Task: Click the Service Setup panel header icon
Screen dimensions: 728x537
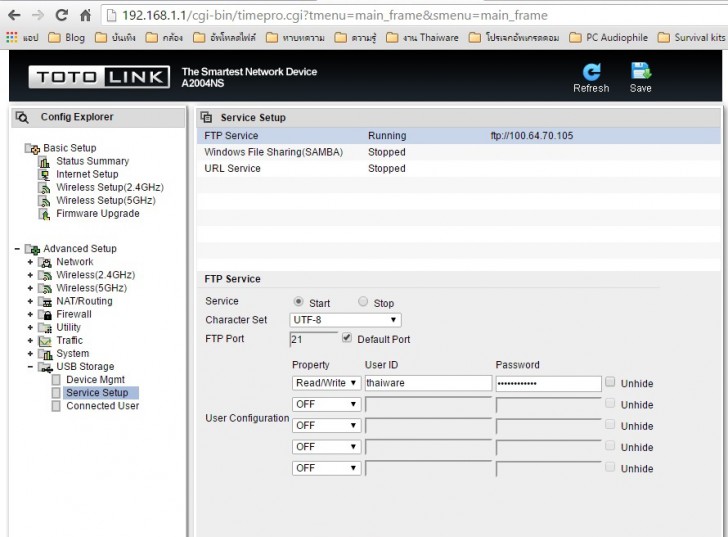Action: point(206,117)
